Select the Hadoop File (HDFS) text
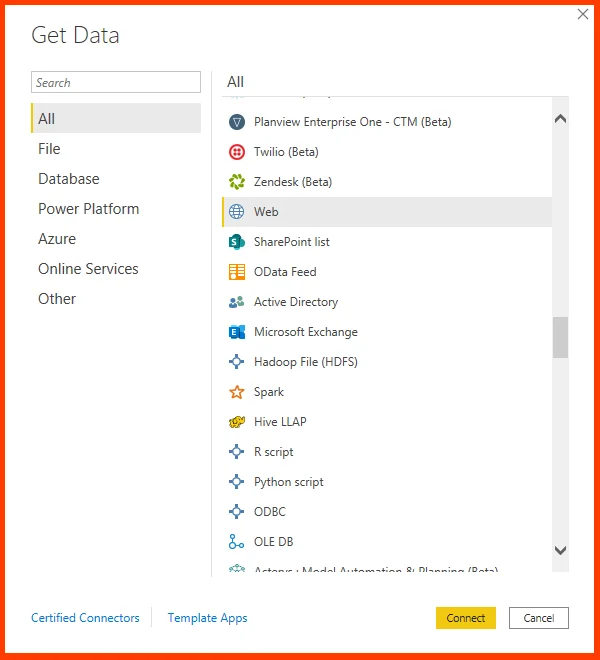The height and width of the screenshot is (660, 600). click(306, 362)
